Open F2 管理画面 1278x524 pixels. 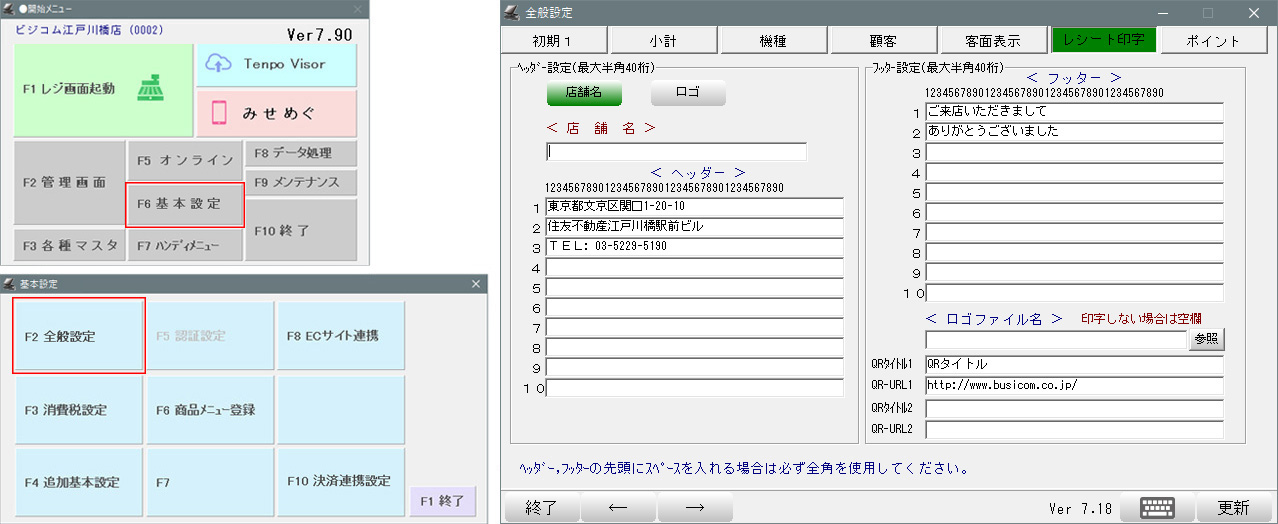[69, 184]
